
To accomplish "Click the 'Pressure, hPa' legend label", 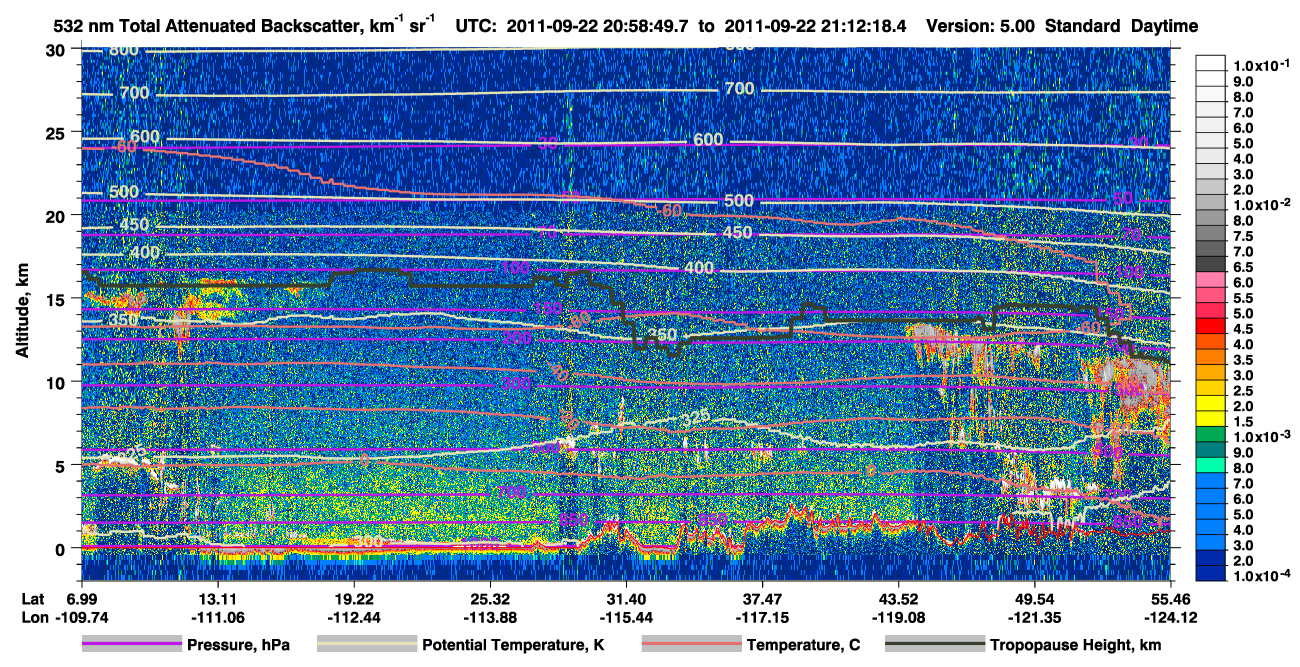I will (236, 645).
